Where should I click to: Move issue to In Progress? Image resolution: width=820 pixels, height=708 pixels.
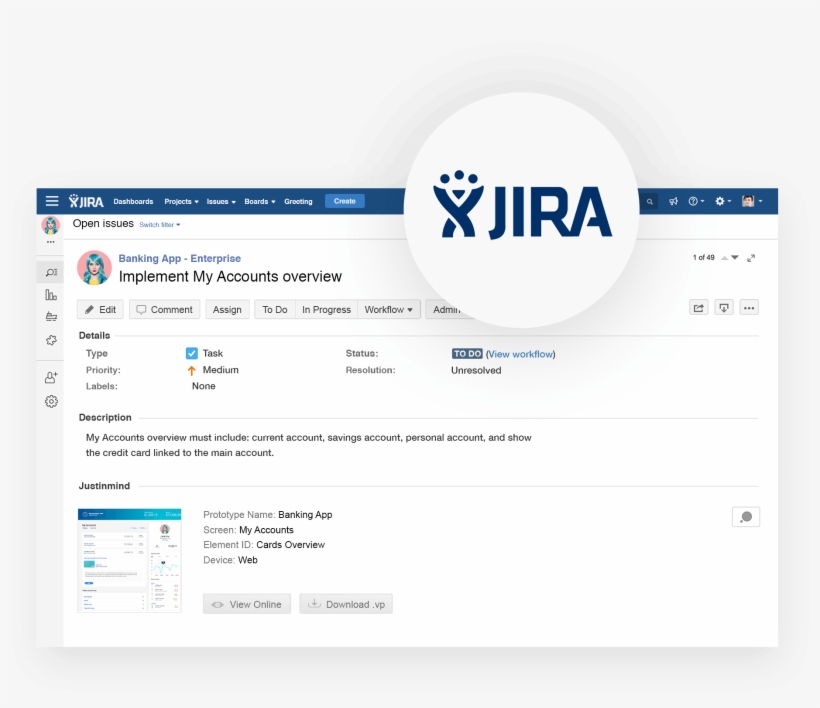click(x=326, y=310)
